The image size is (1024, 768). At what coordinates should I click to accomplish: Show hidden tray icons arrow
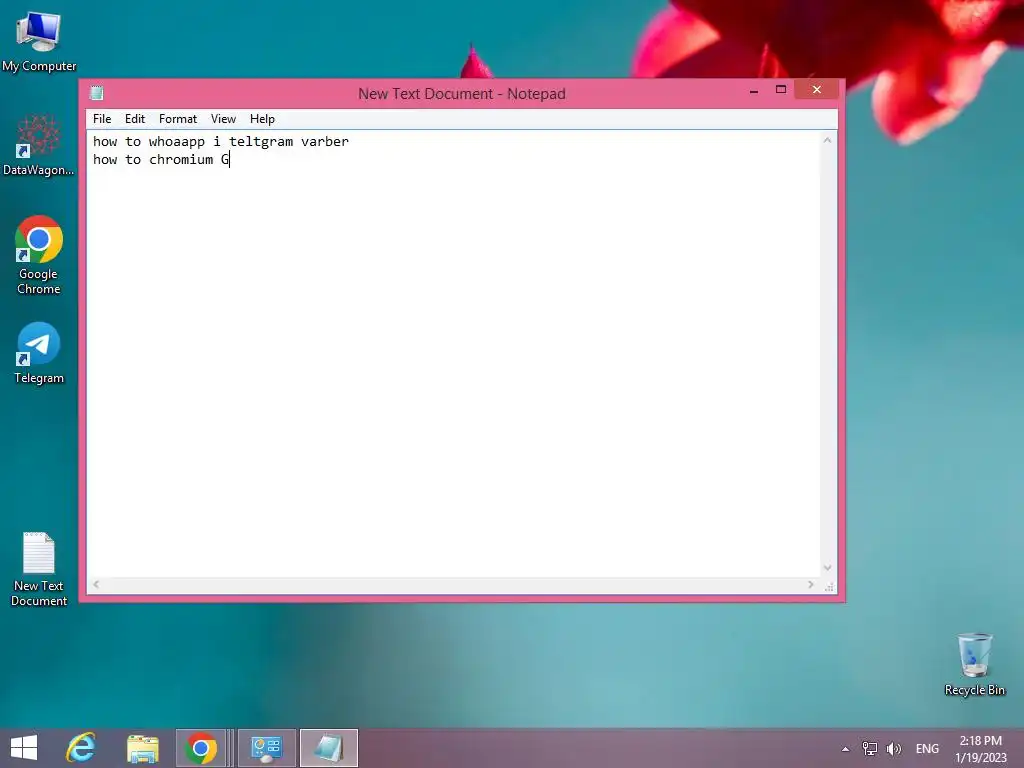(846, 749)
